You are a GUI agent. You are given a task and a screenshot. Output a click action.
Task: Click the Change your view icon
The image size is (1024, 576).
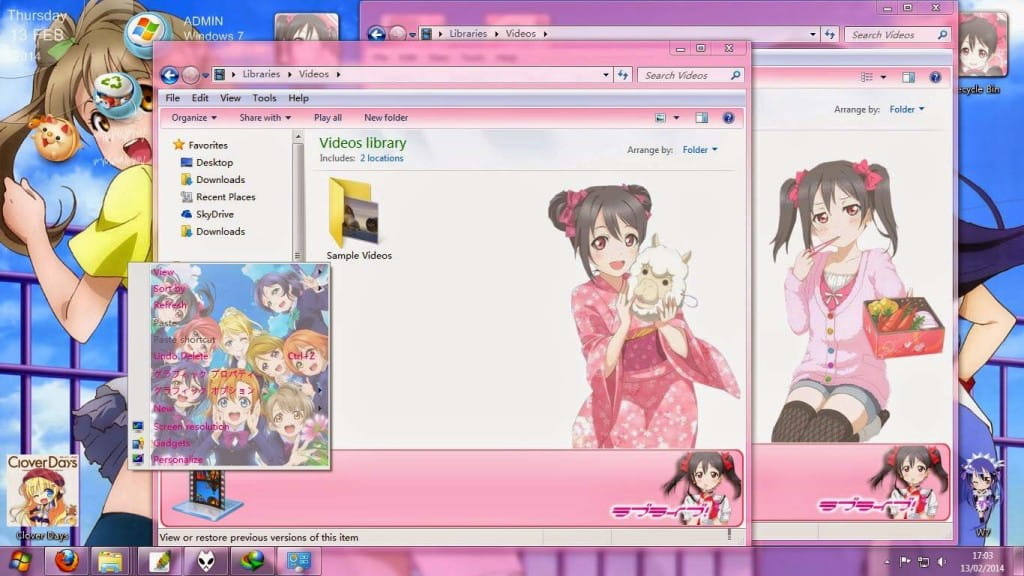[660, 117]
